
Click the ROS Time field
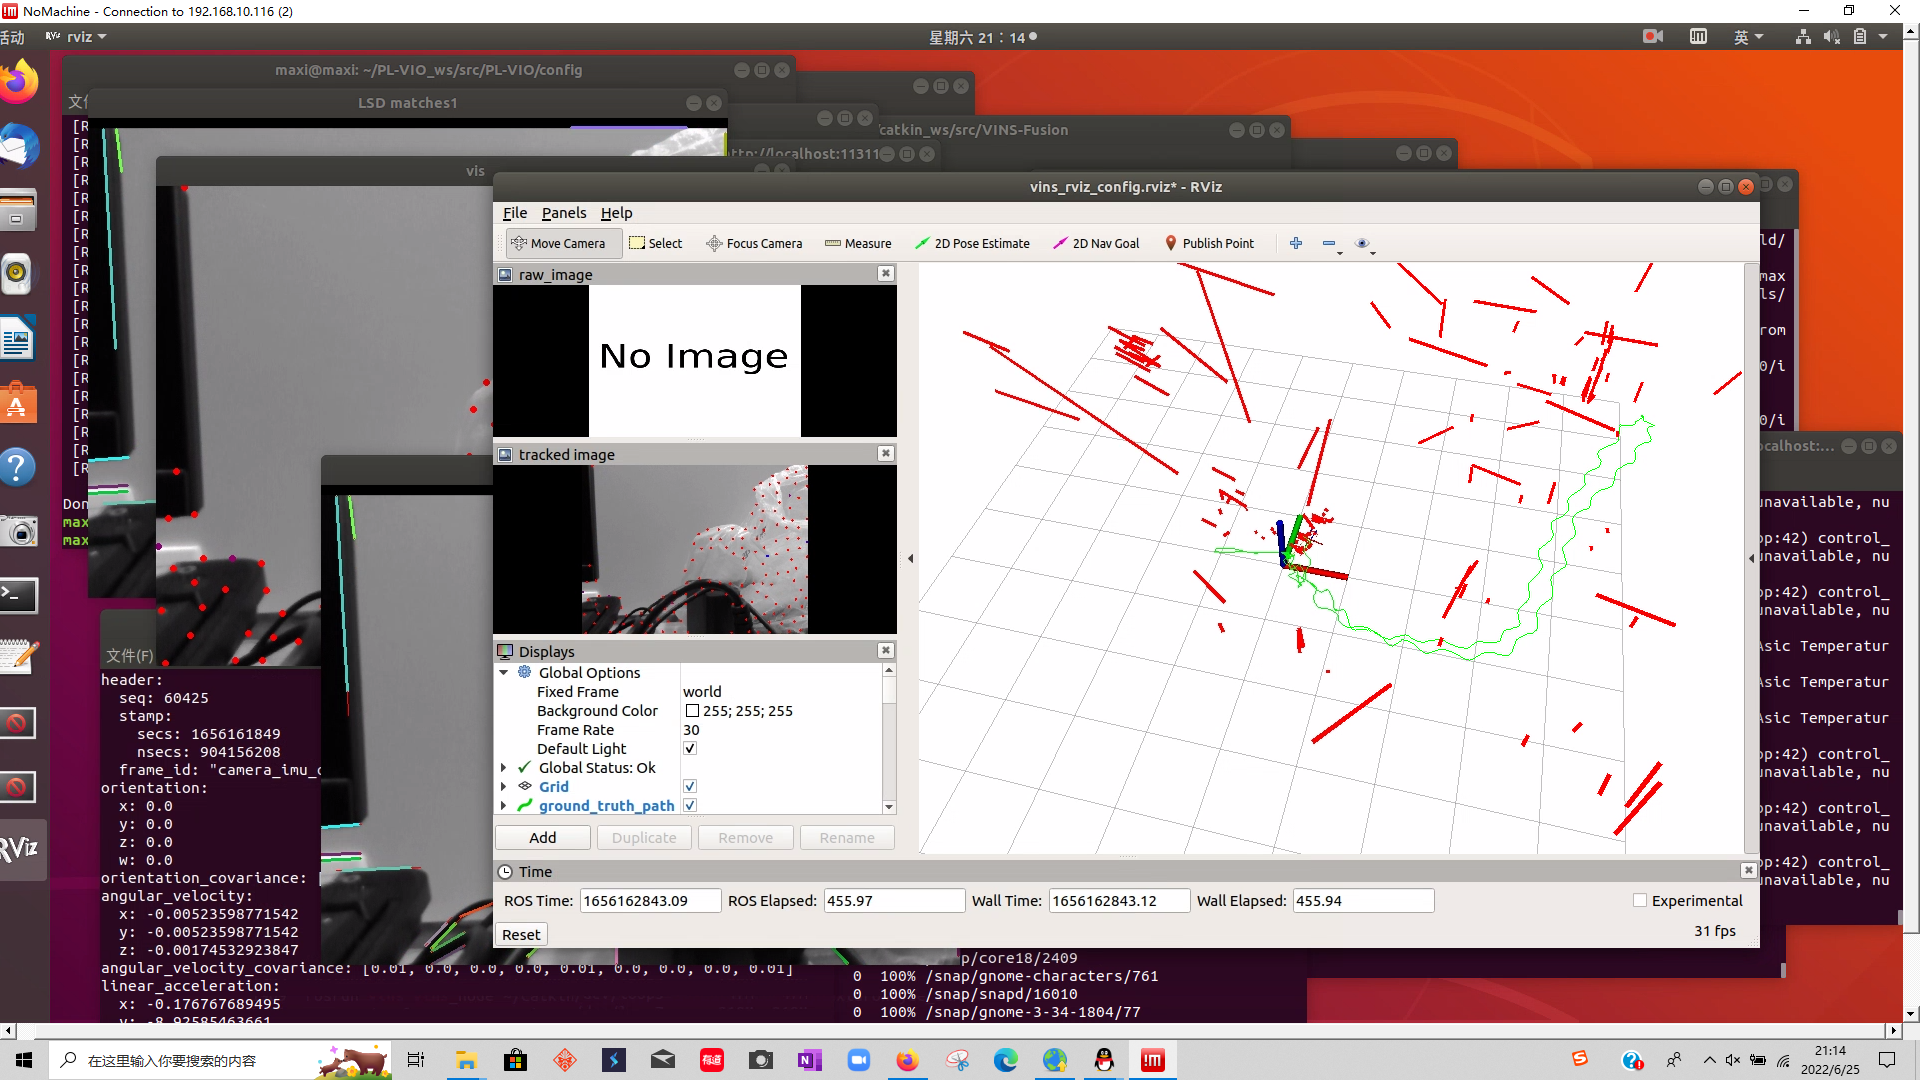pos(650,901)
